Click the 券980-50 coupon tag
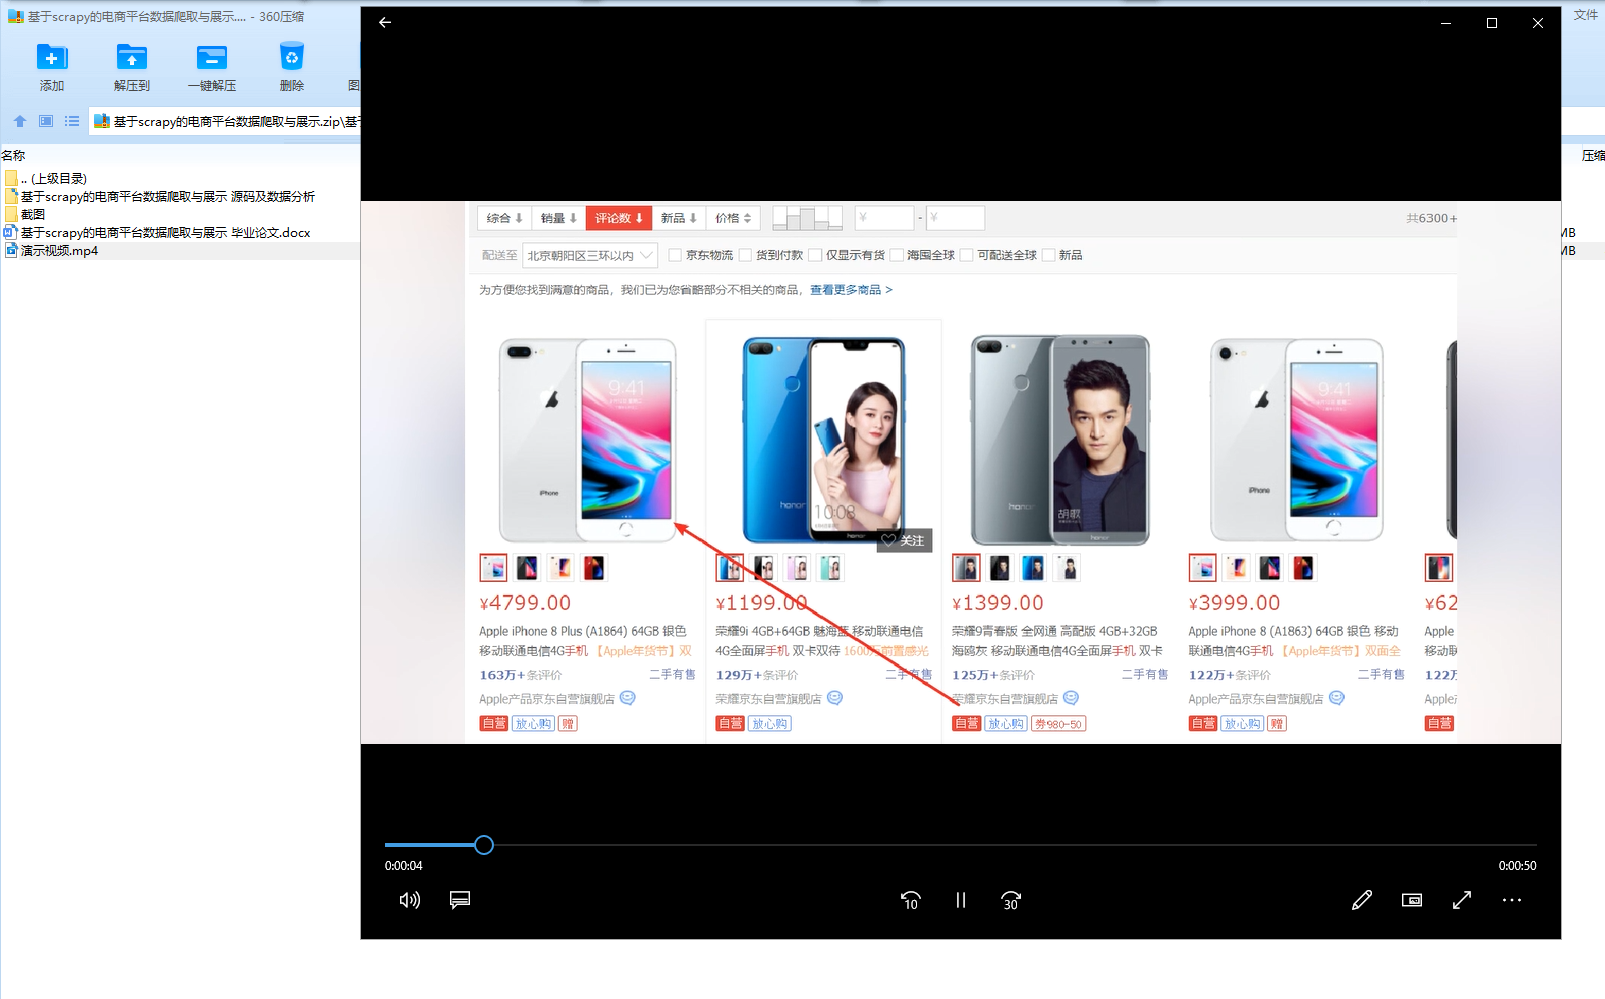 coord(1058,723)
